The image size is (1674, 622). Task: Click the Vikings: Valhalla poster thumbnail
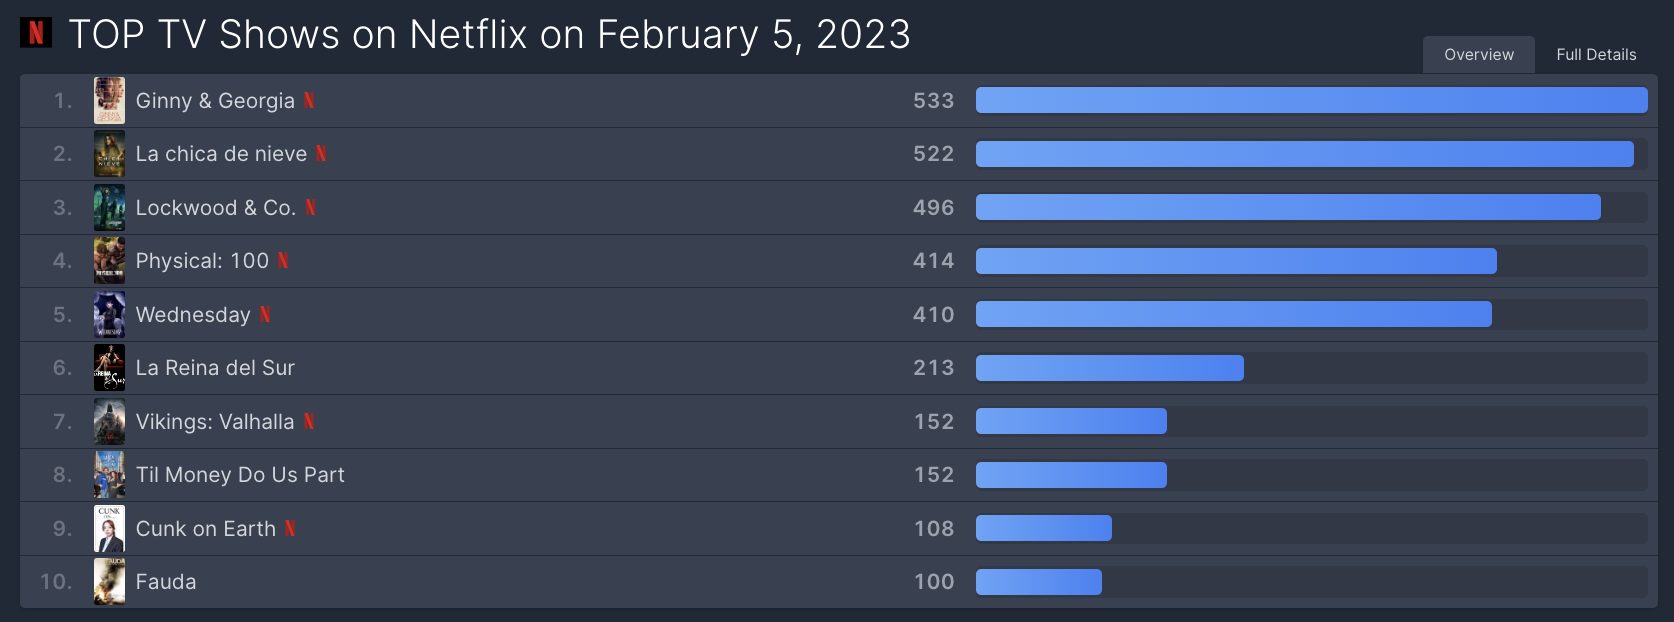pos(109,421)
